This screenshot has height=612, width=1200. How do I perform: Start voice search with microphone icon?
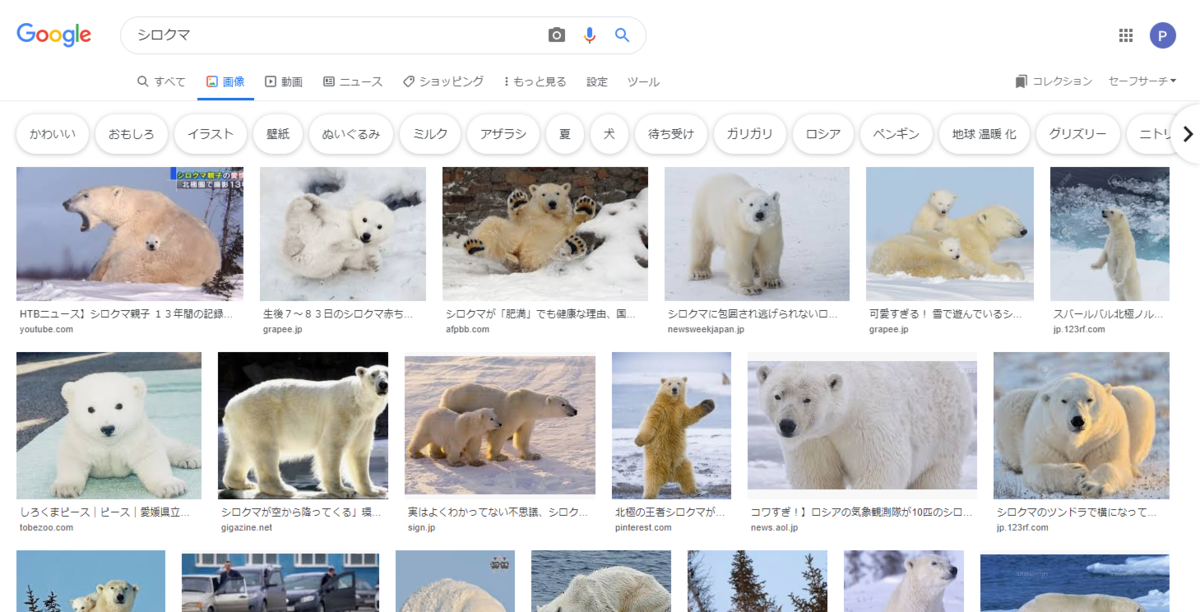(590, 35)
